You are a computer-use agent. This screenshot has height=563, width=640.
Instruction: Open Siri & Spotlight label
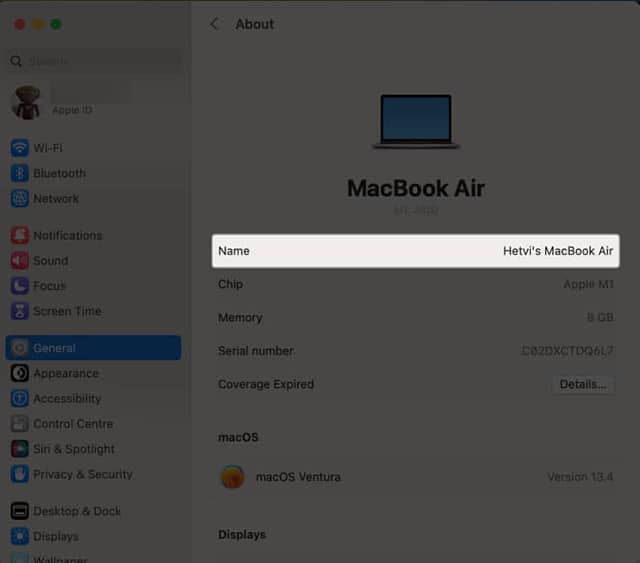74,449
